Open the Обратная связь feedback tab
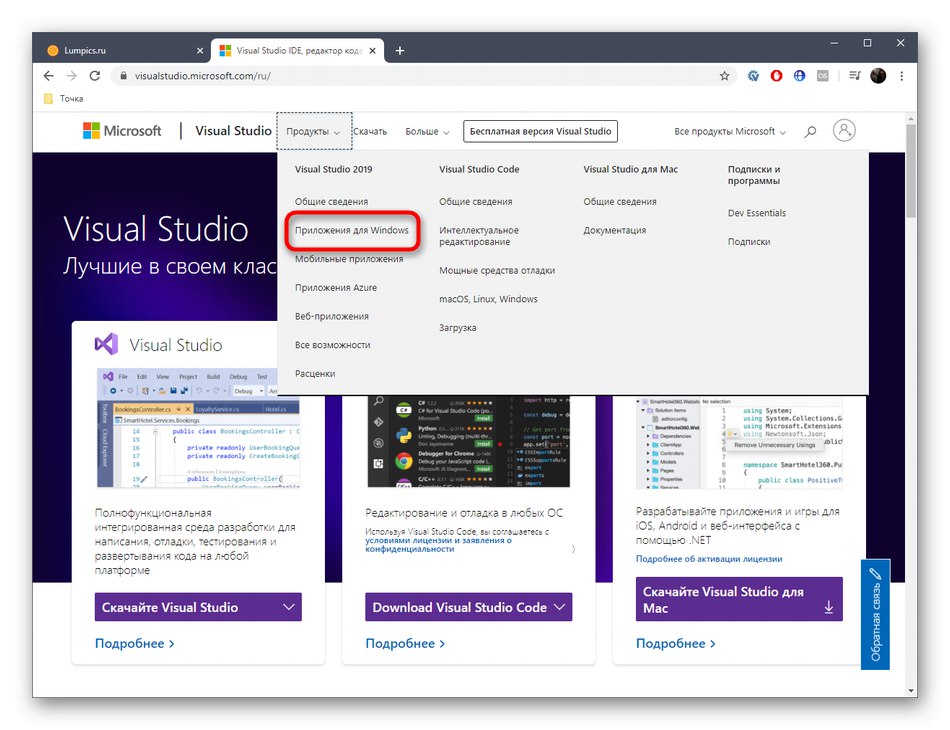 [875, 614]
